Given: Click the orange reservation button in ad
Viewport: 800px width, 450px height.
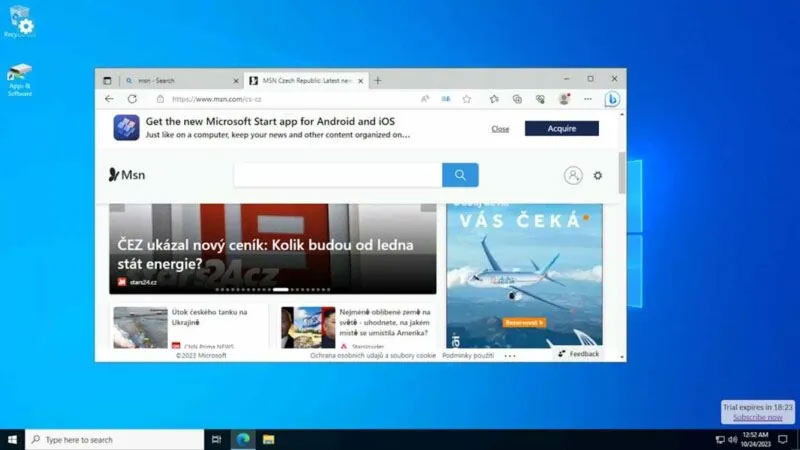Looking at the screenshot, I should tap(524, 322).
